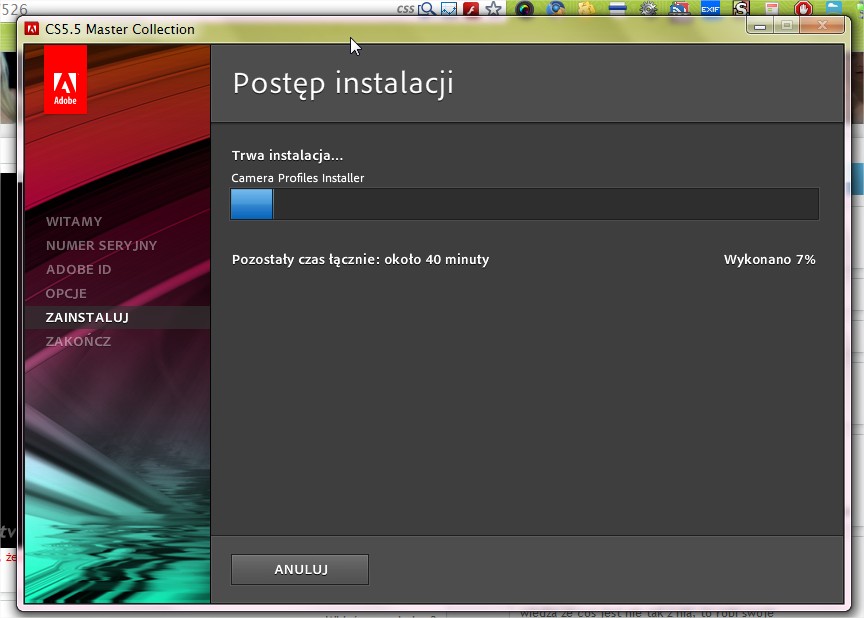Select the WITAMY step in the sidebar
864x618 pixels.
[x=74, y=221]
